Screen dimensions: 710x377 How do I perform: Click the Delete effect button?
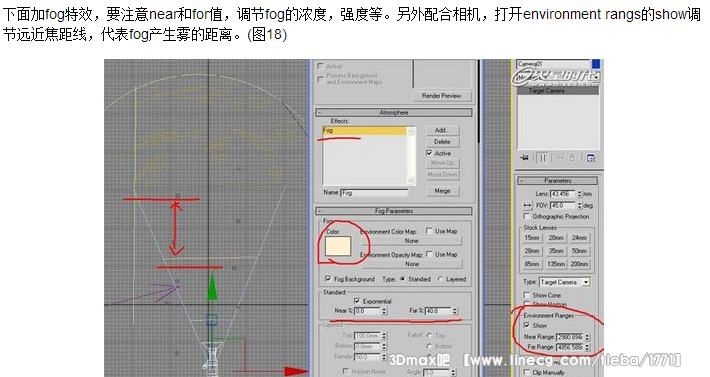point(442,142)
